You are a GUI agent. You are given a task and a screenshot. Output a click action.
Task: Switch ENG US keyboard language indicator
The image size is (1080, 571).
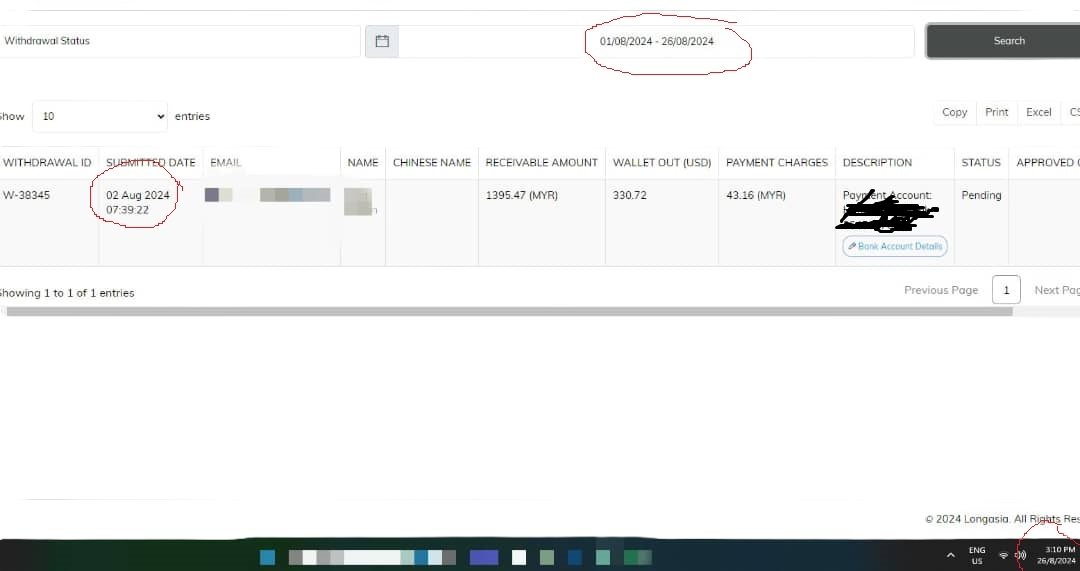pyautogui.click(x=977, y=555)
